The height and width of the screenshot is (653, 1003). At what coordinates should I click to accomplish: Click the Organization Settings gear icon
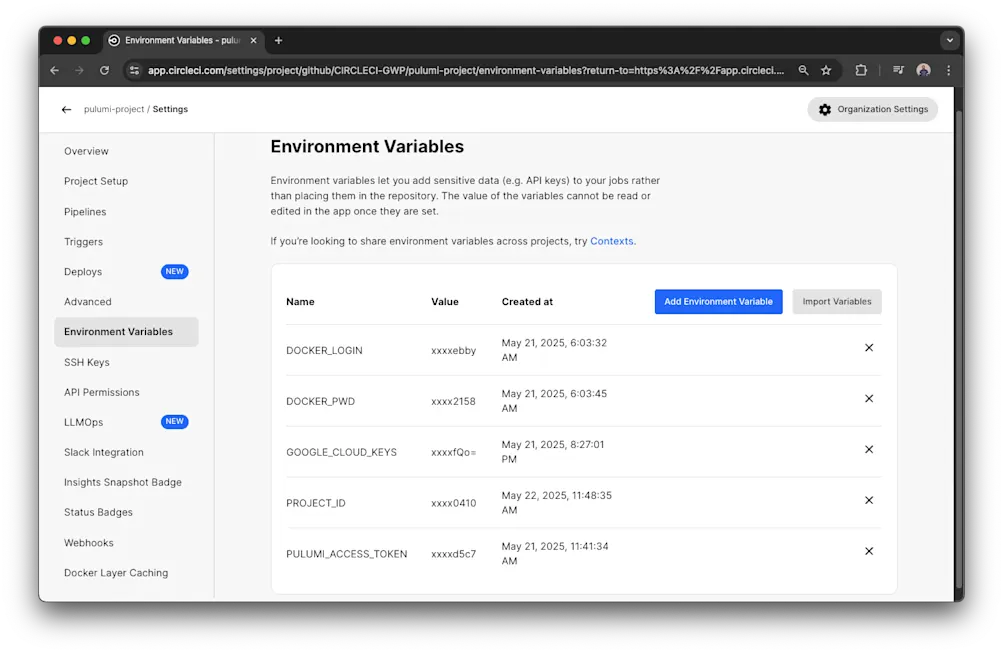click(825, 108)
